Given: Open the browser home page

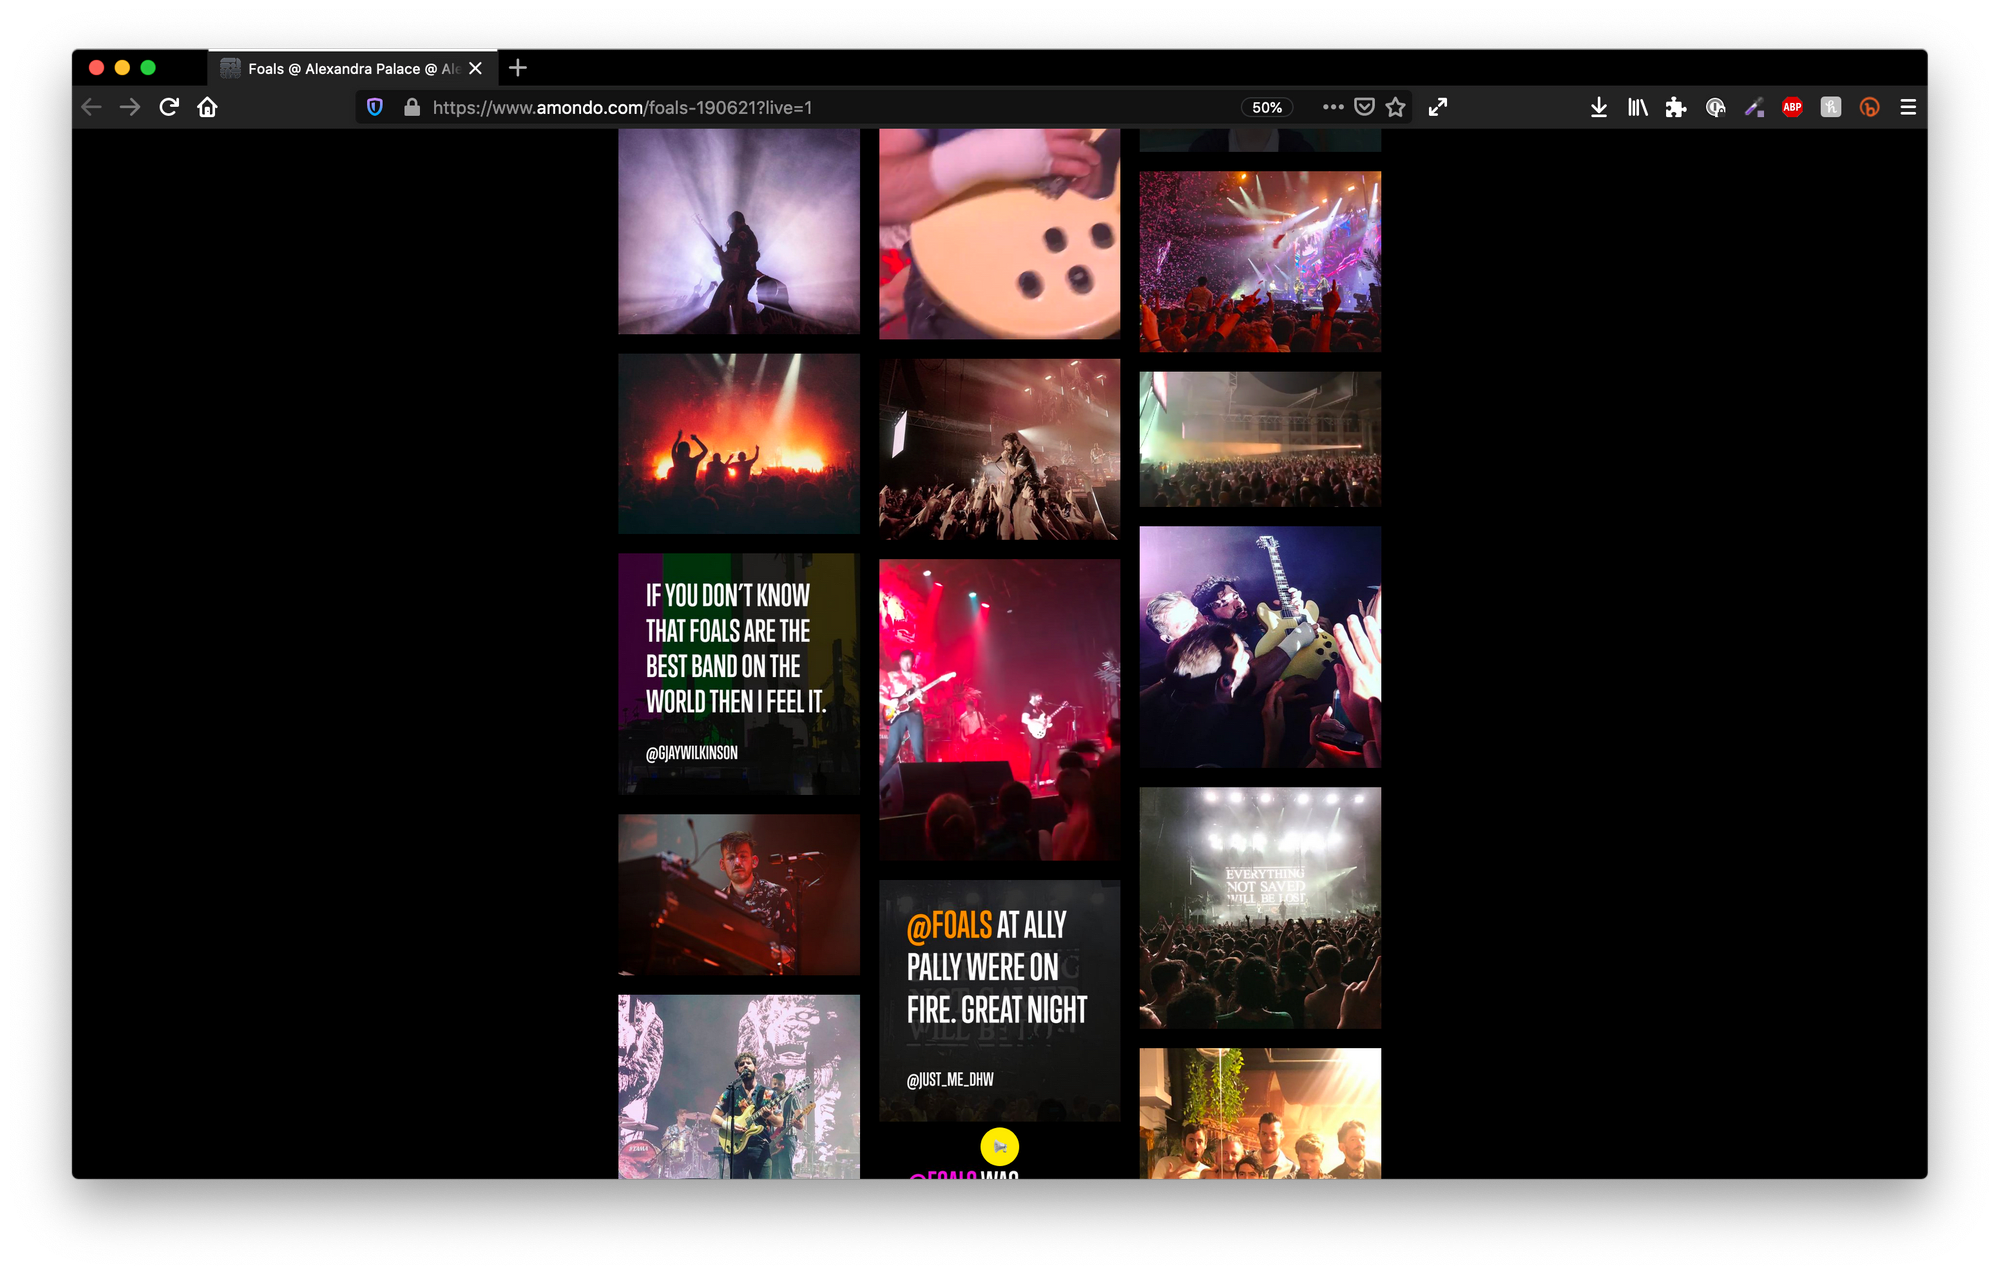Looking at the screenshot, I should point(207,107).
